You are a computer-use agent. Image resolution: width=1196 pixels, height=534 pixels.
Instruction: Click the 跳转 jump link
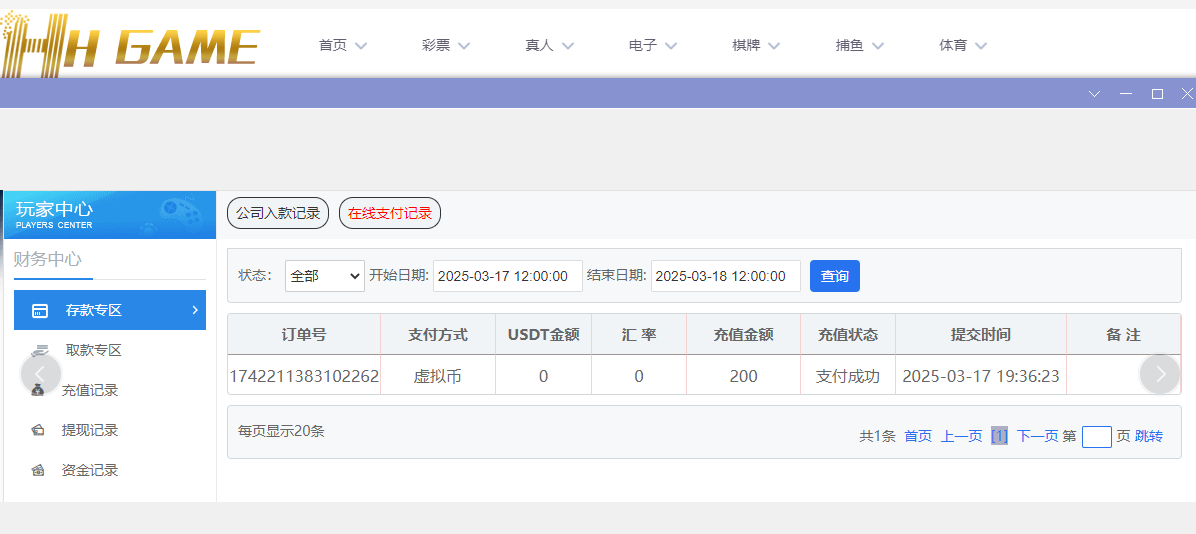[1149, 436]
